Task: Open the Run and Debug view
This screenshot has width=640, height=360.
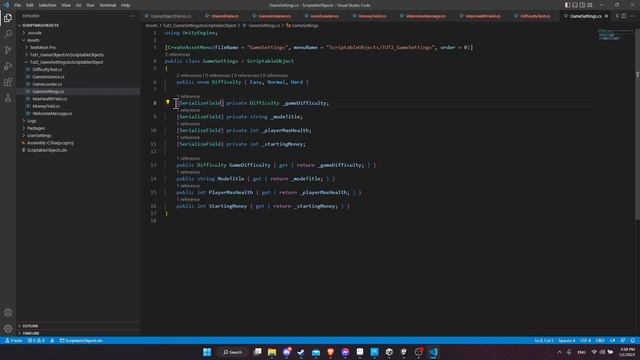Action: [x=8, y=66]
